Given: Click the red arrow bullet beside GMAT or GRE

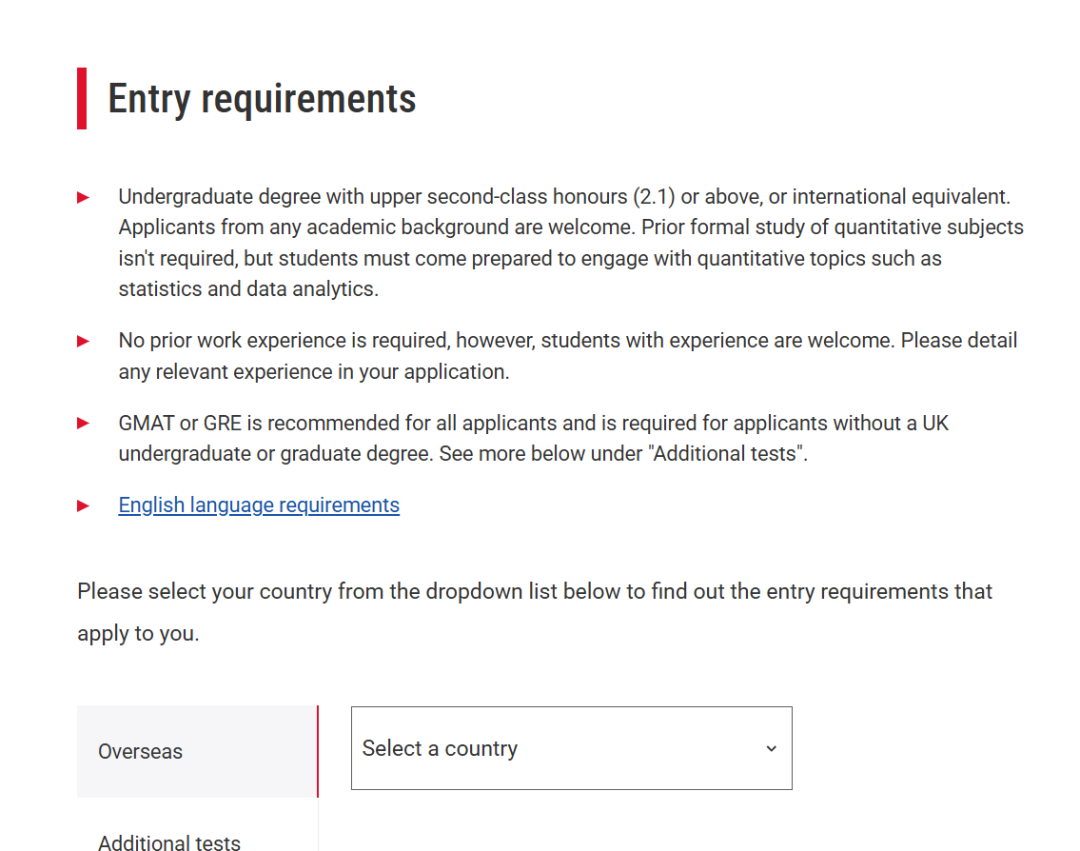Looking at the screenshot, I should click(x=84, y=424).
